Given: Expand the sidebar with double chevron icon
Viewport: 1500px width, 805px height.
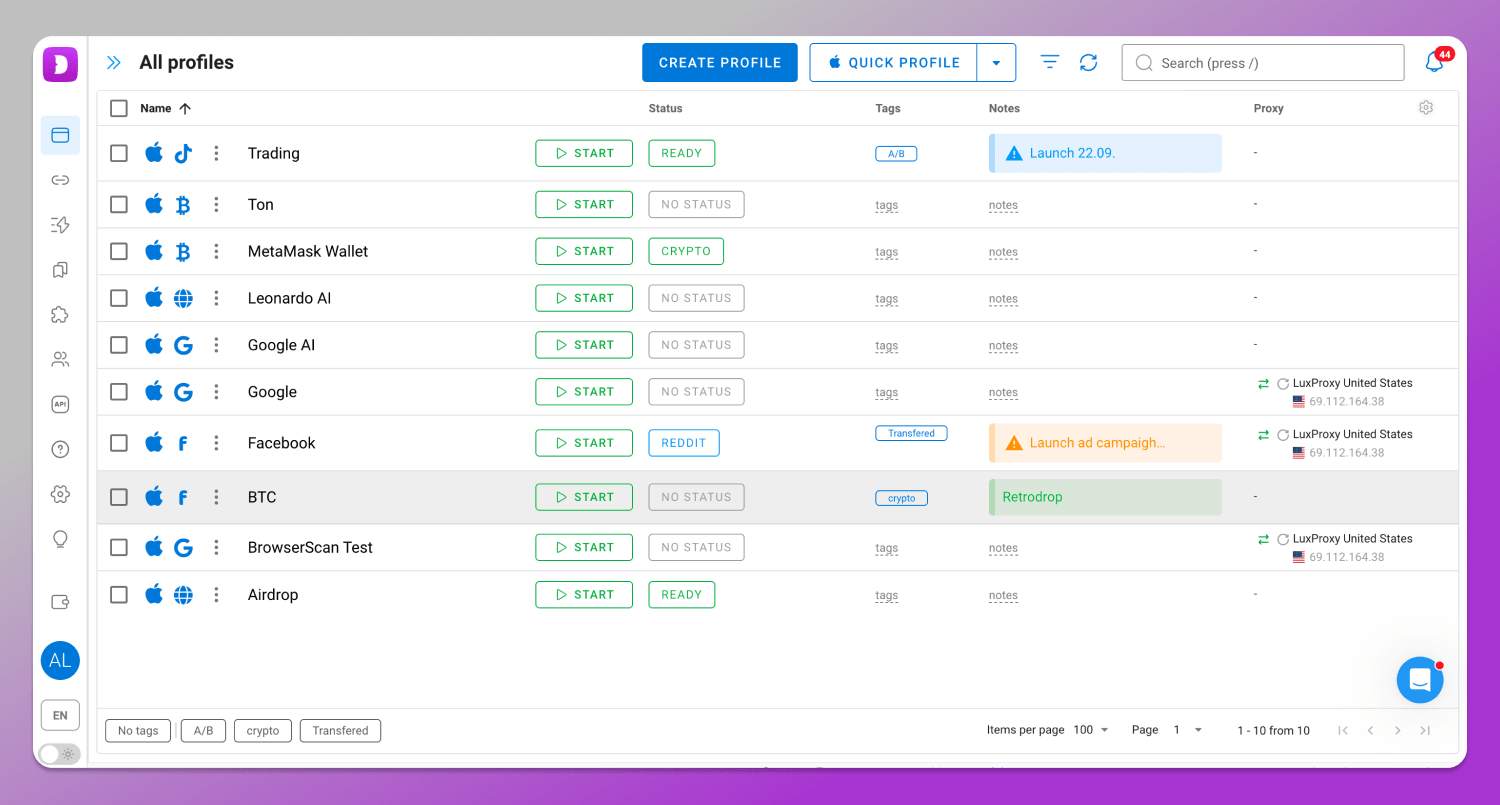Looking at the screenshot, I should click(x=114, y=63).
